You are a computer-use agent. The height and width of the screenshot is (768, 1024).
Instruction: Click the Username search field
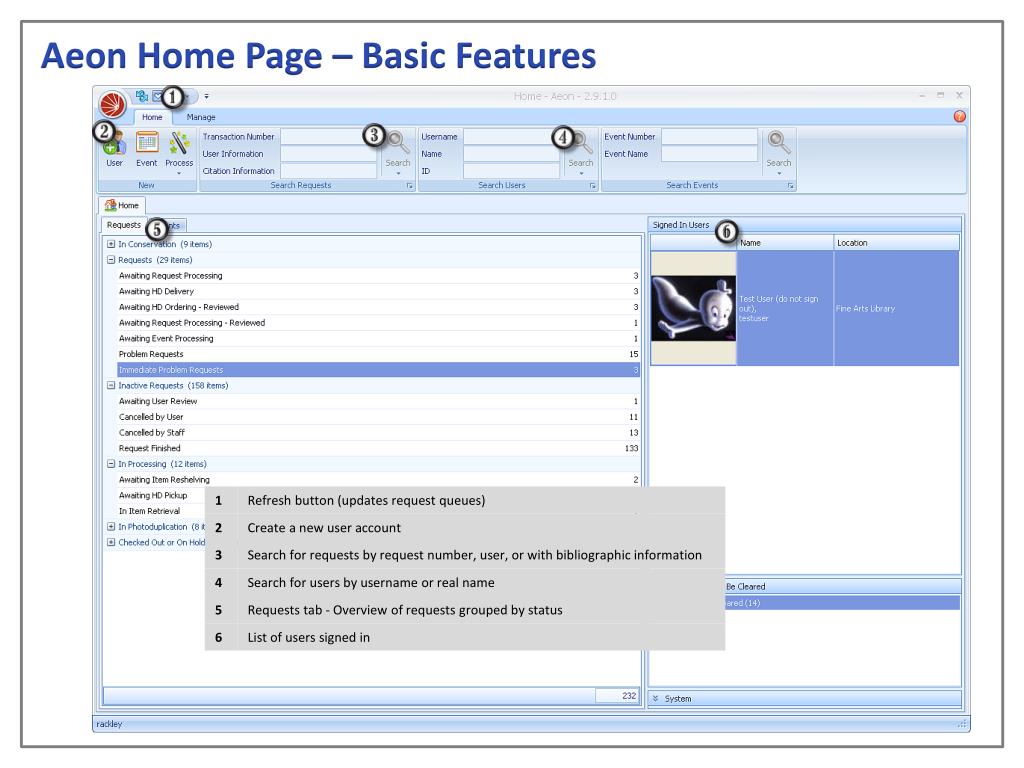(512, 136)
